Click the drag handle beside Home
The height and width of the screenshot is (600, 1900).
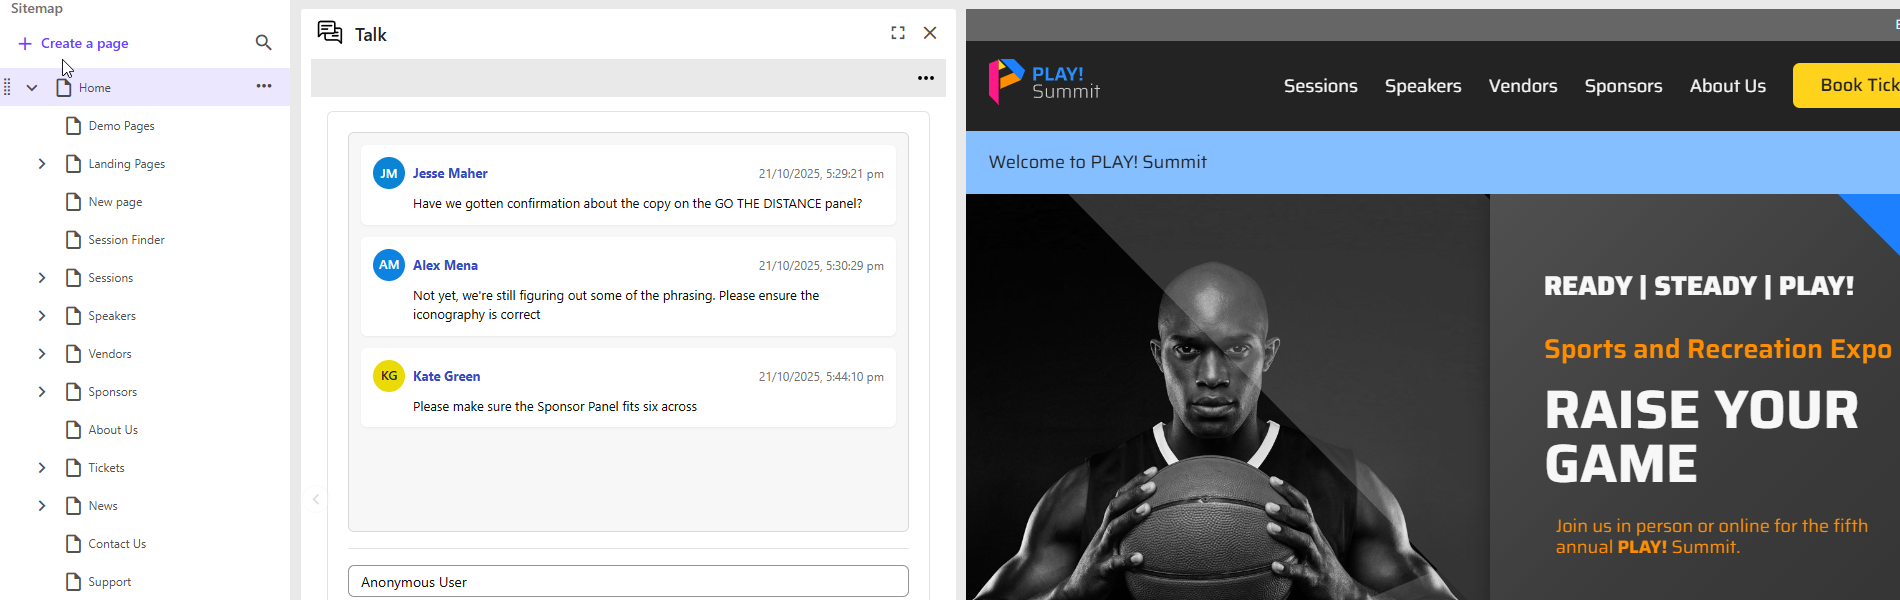coord(8,88)
